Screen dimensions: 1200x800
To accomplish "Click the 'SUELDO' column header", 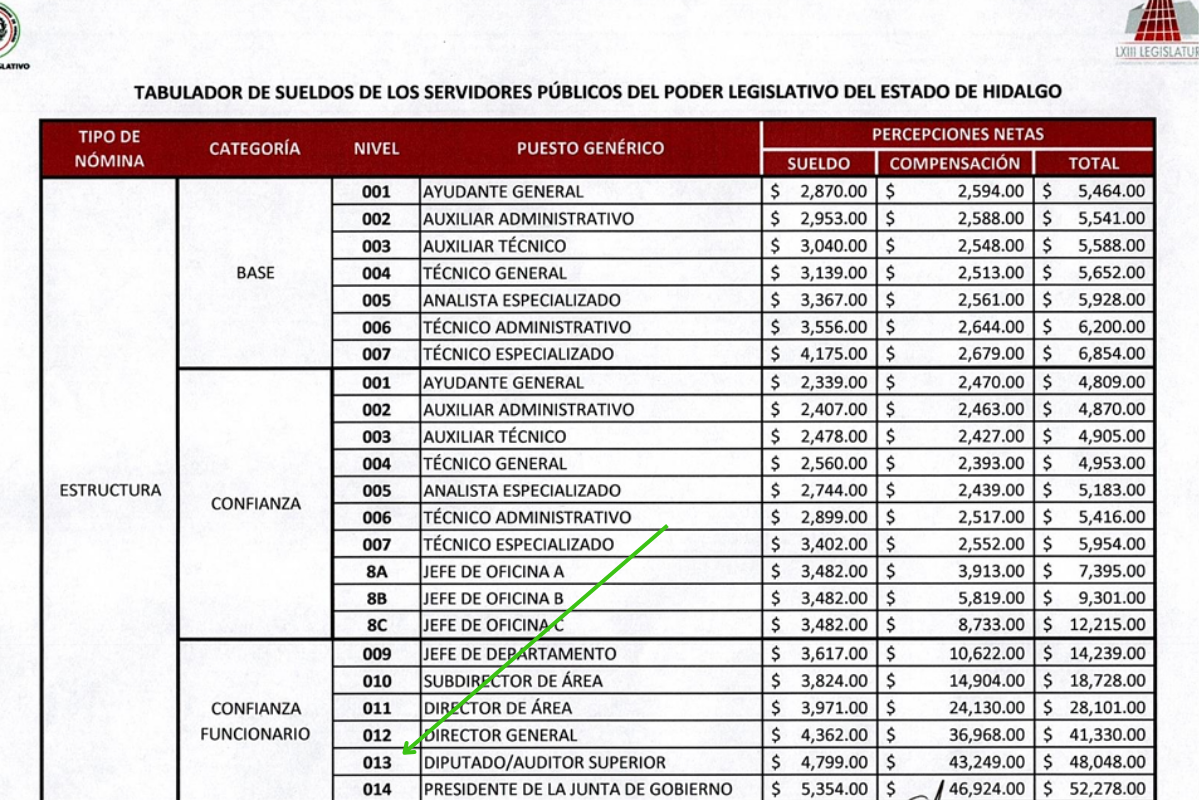I will pos(818,163).
